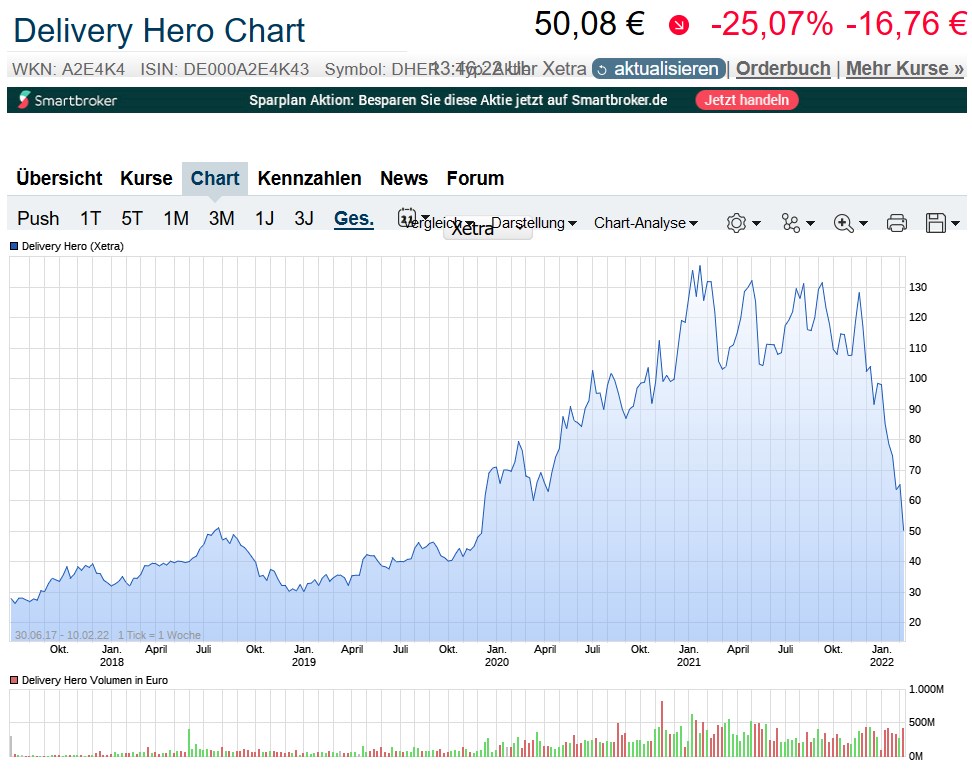Select the 3J time range
The image size is (972, 770).
(x=304, y=218)
